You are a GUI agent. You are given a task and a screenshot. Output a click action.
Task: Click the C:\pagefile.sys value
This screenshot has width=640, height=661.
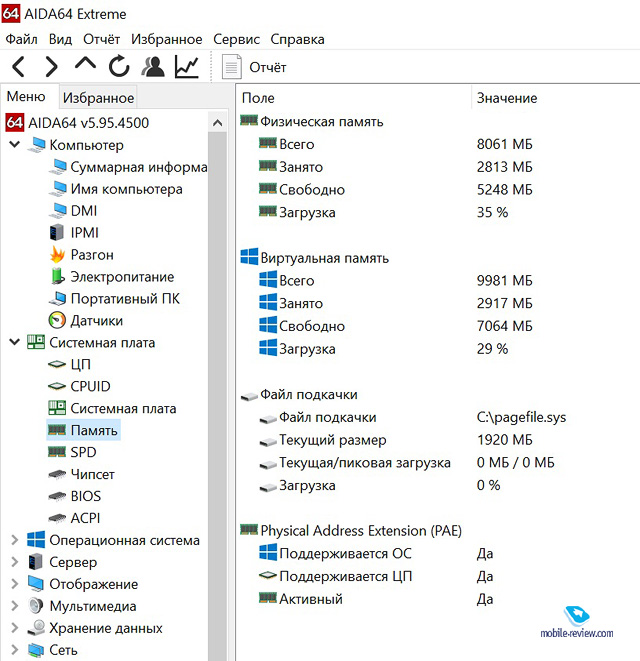pos(521,417)
